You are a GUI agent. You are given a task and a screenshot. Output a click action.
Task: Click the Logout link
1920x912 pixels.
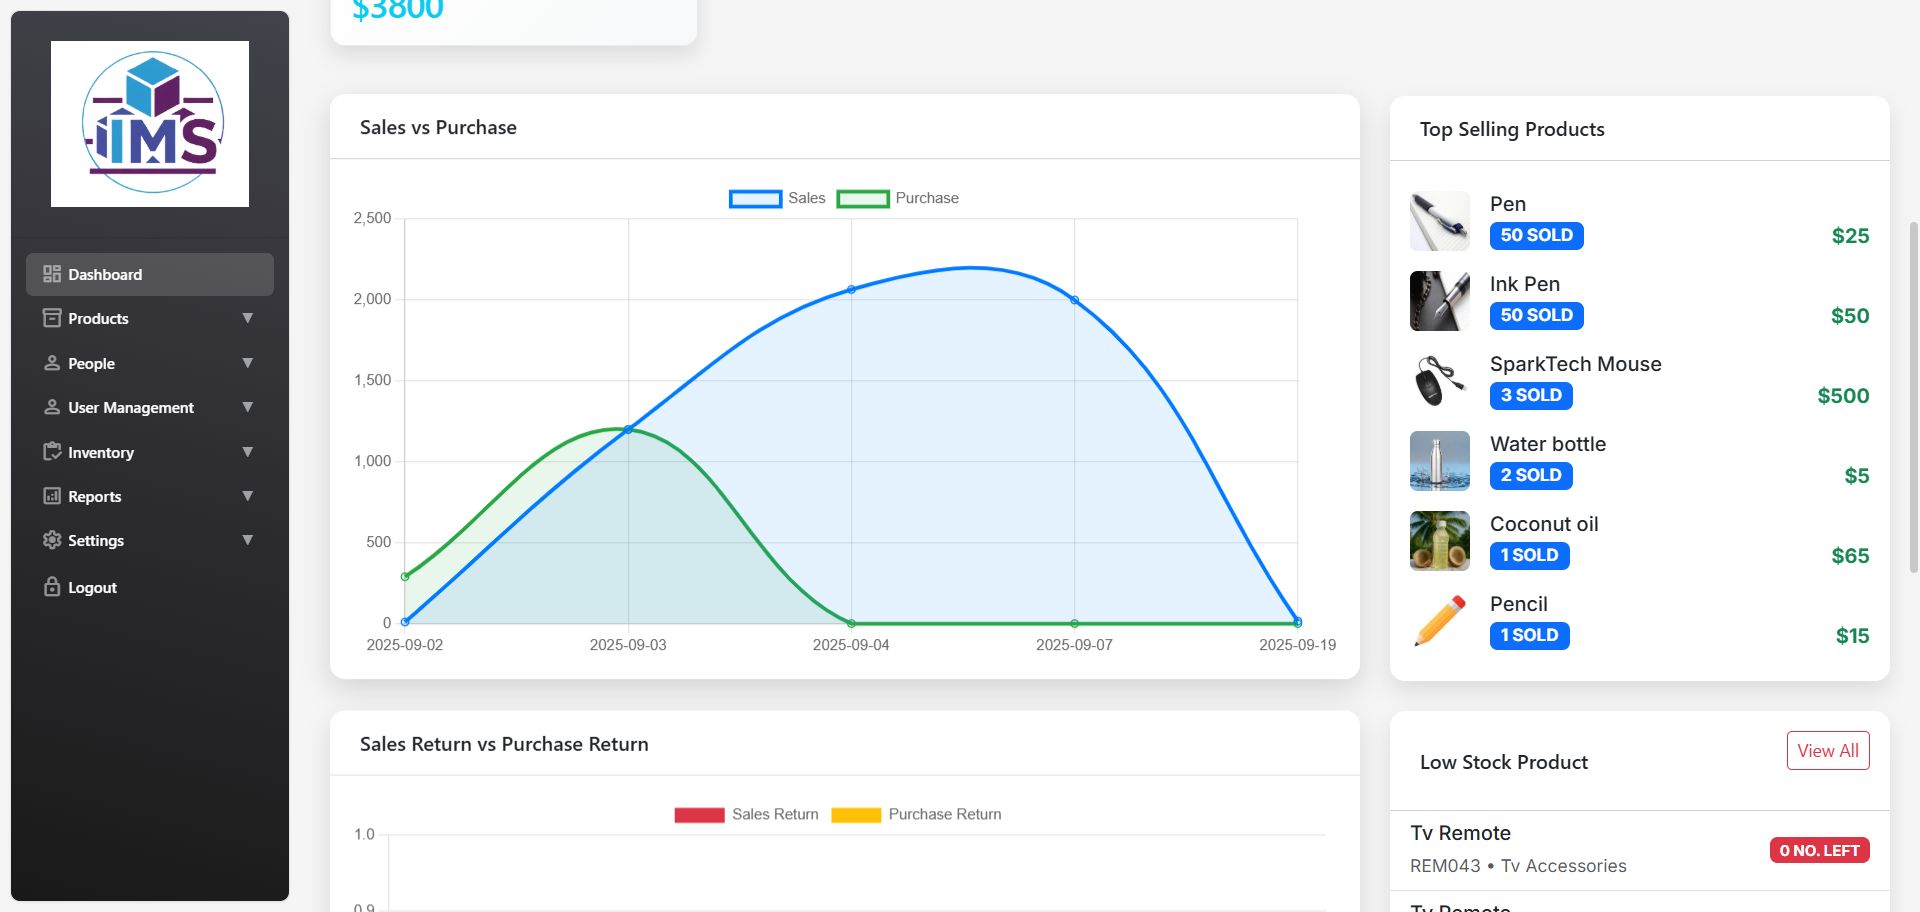click(92, 587)
